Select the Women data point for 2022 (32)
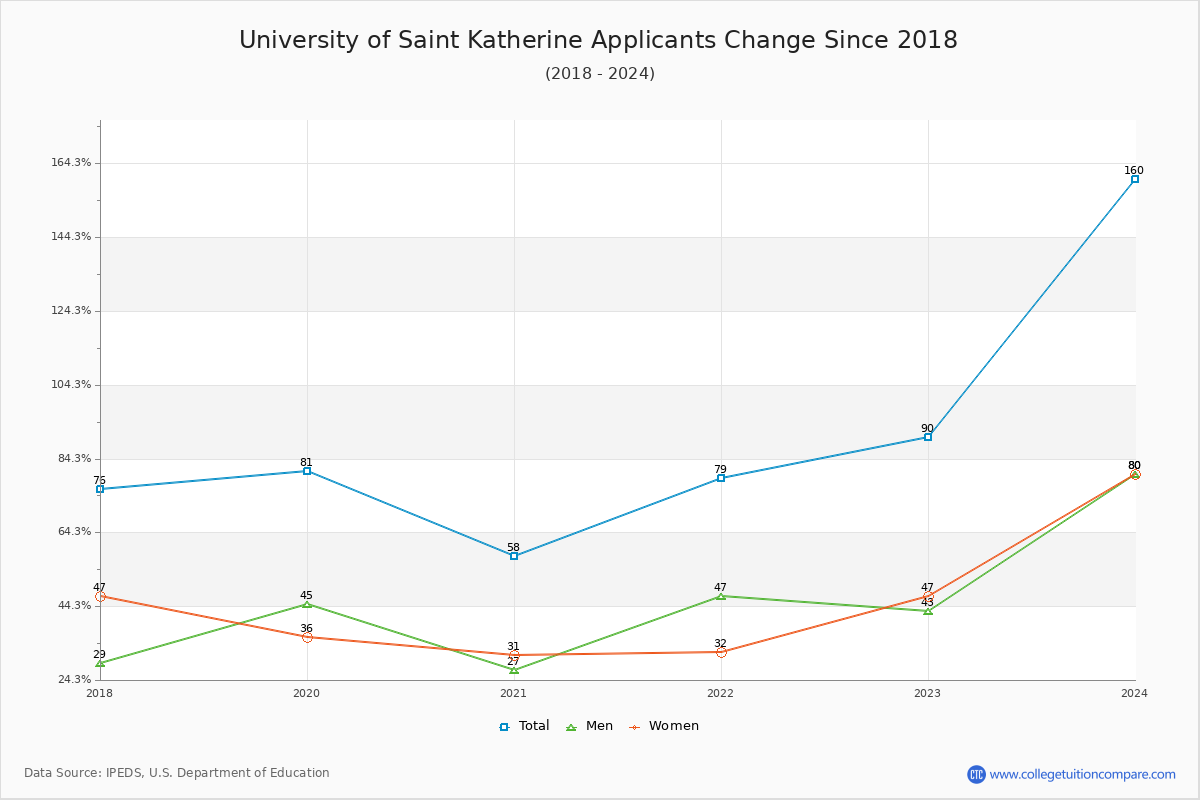This screenshot has width=1200, height=800. click(x=721, y=652)
